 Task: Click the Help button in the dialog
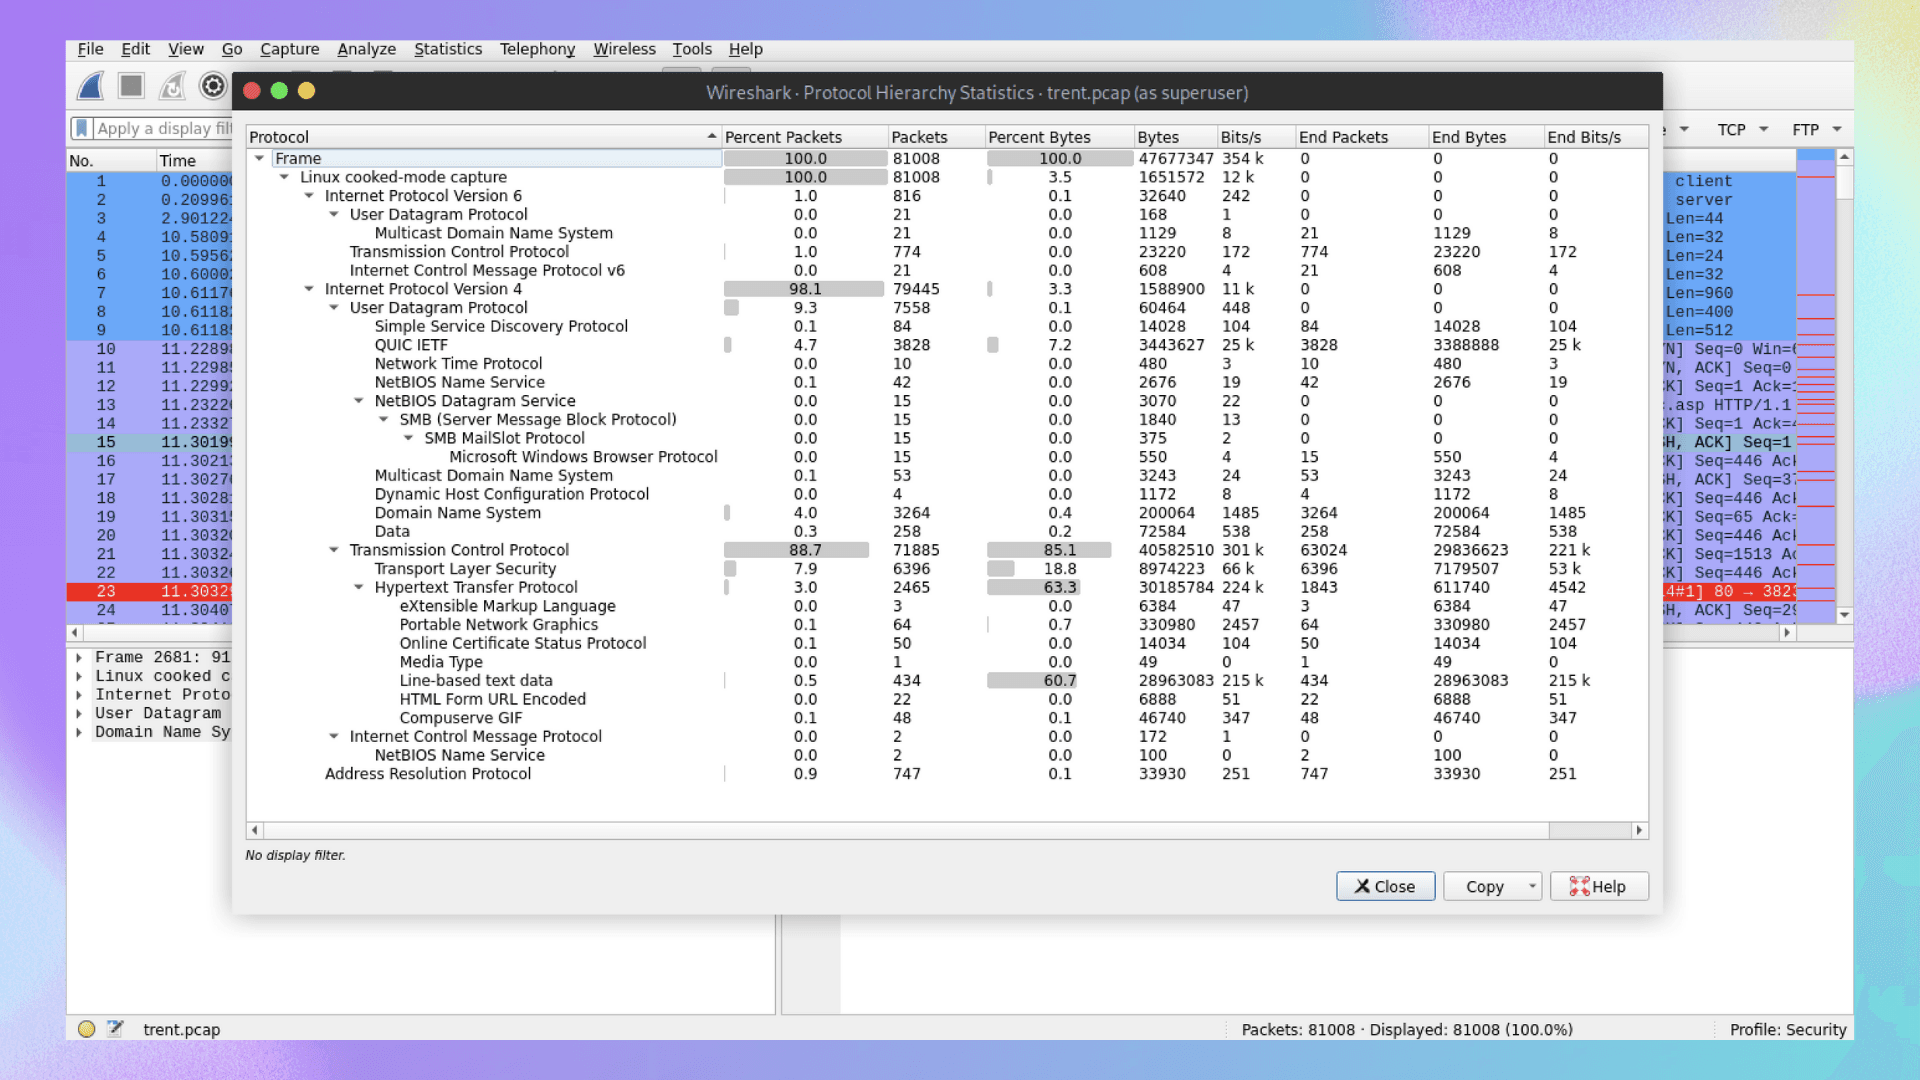1599,886
